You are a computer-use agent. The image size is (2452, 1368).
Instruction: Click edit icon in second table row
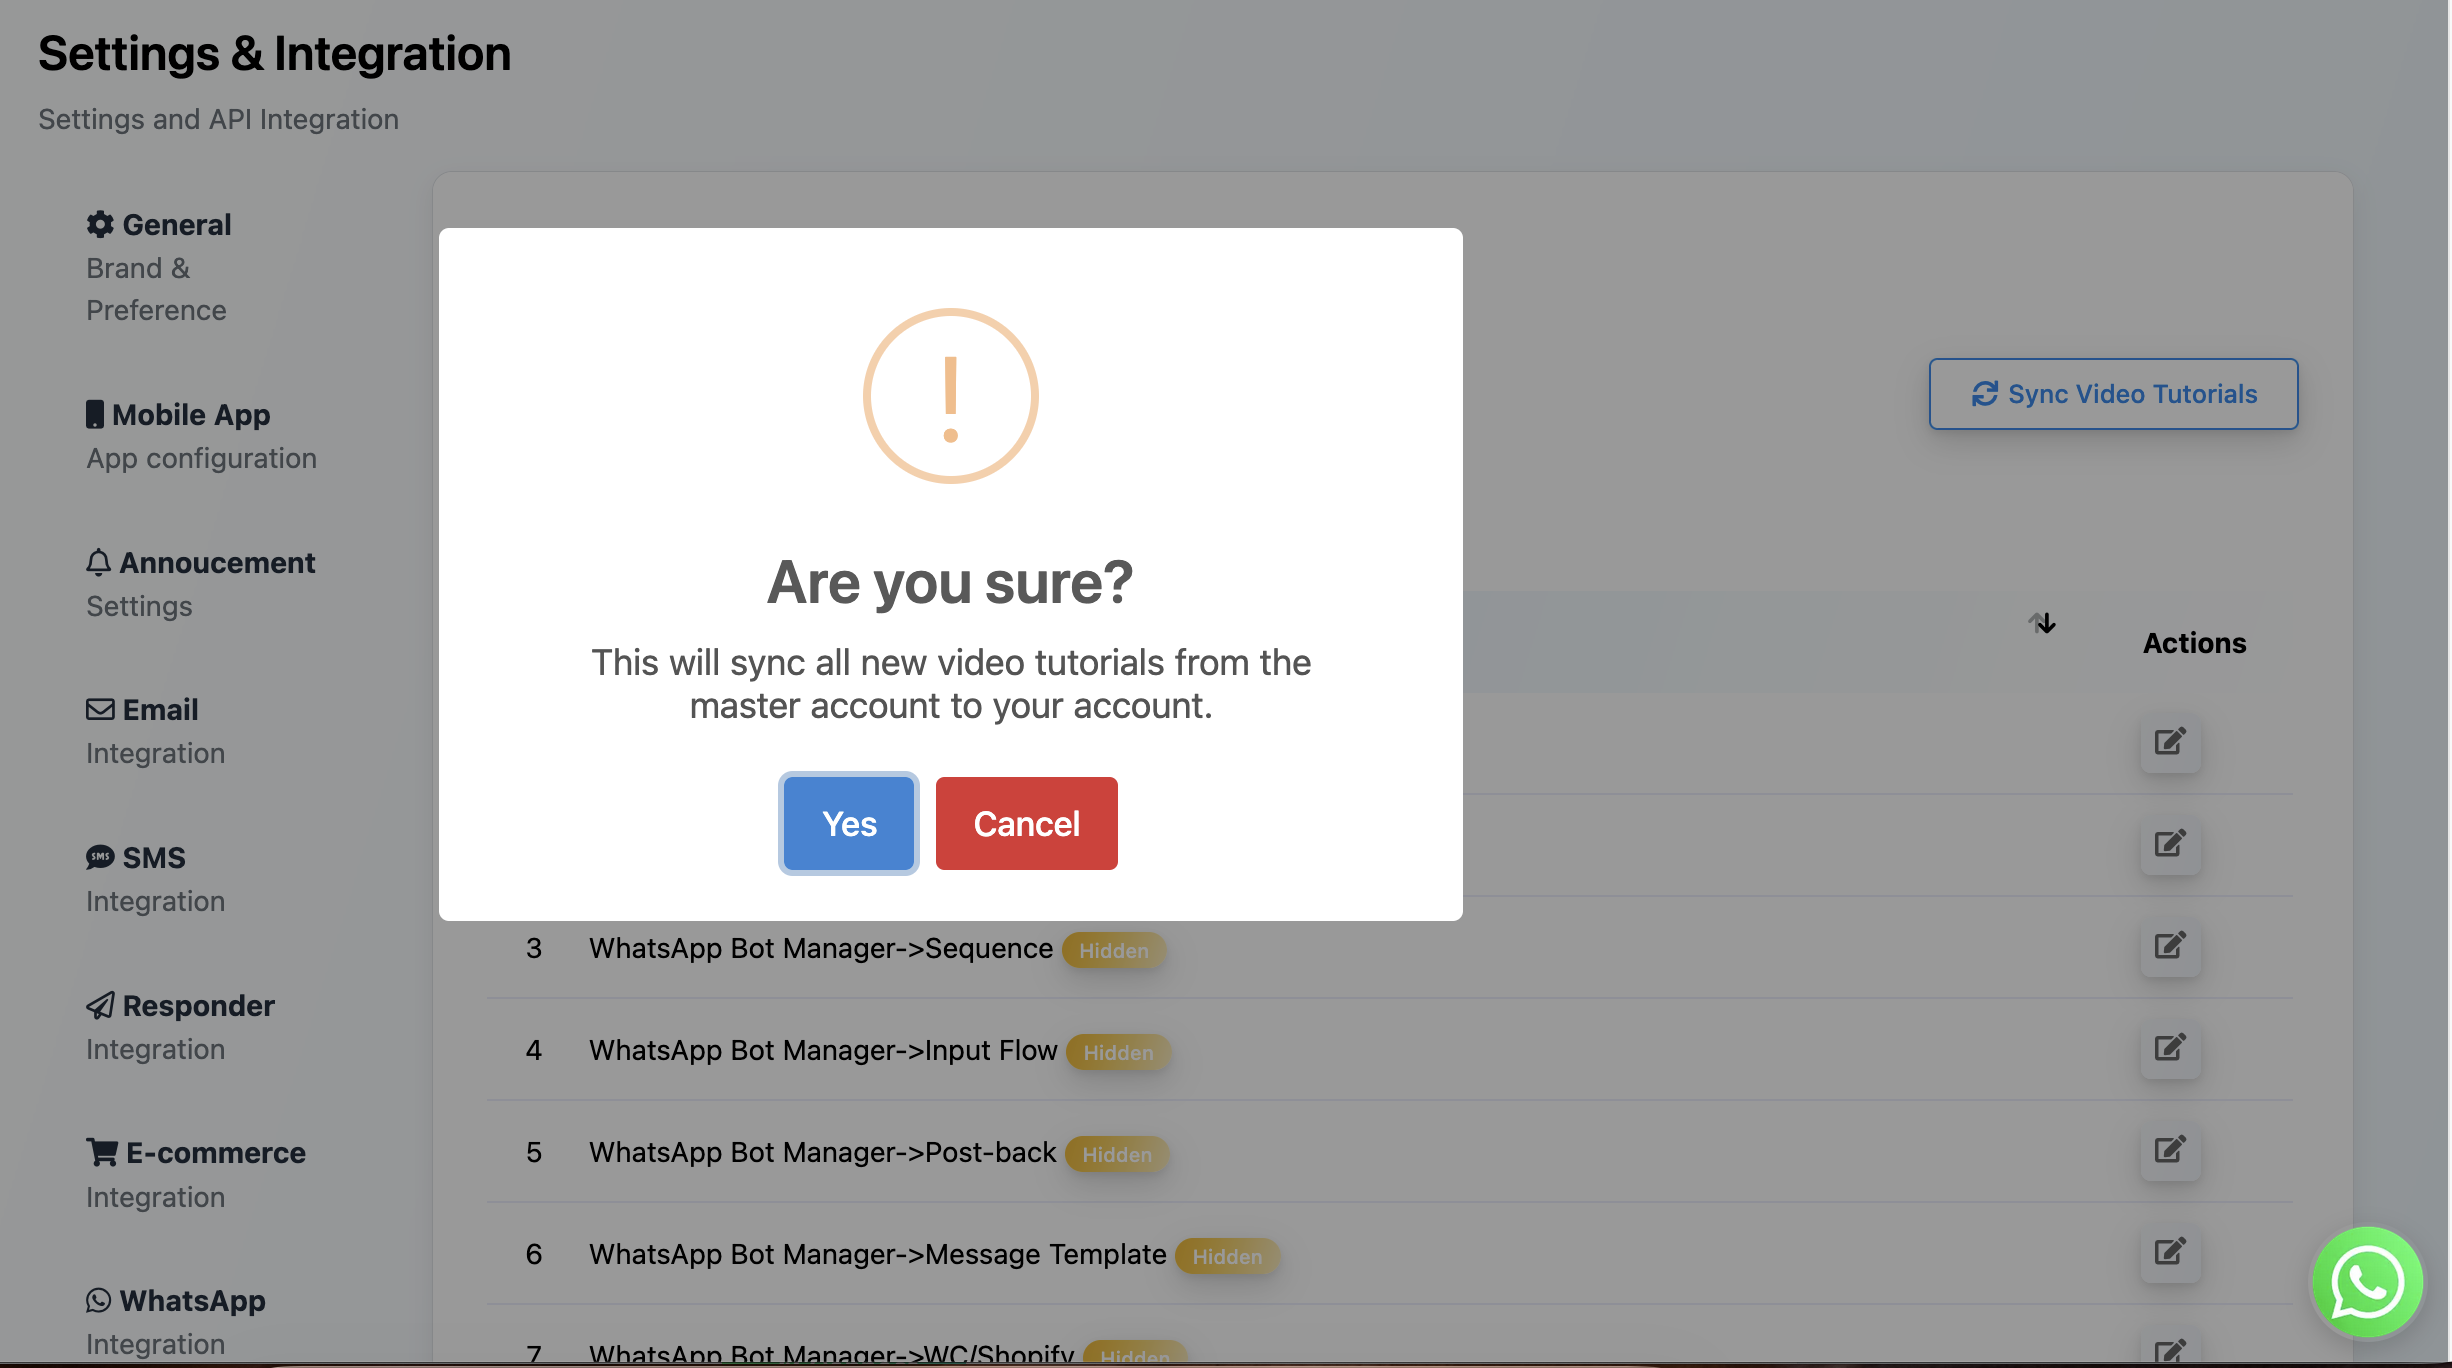pos(2169,844)
